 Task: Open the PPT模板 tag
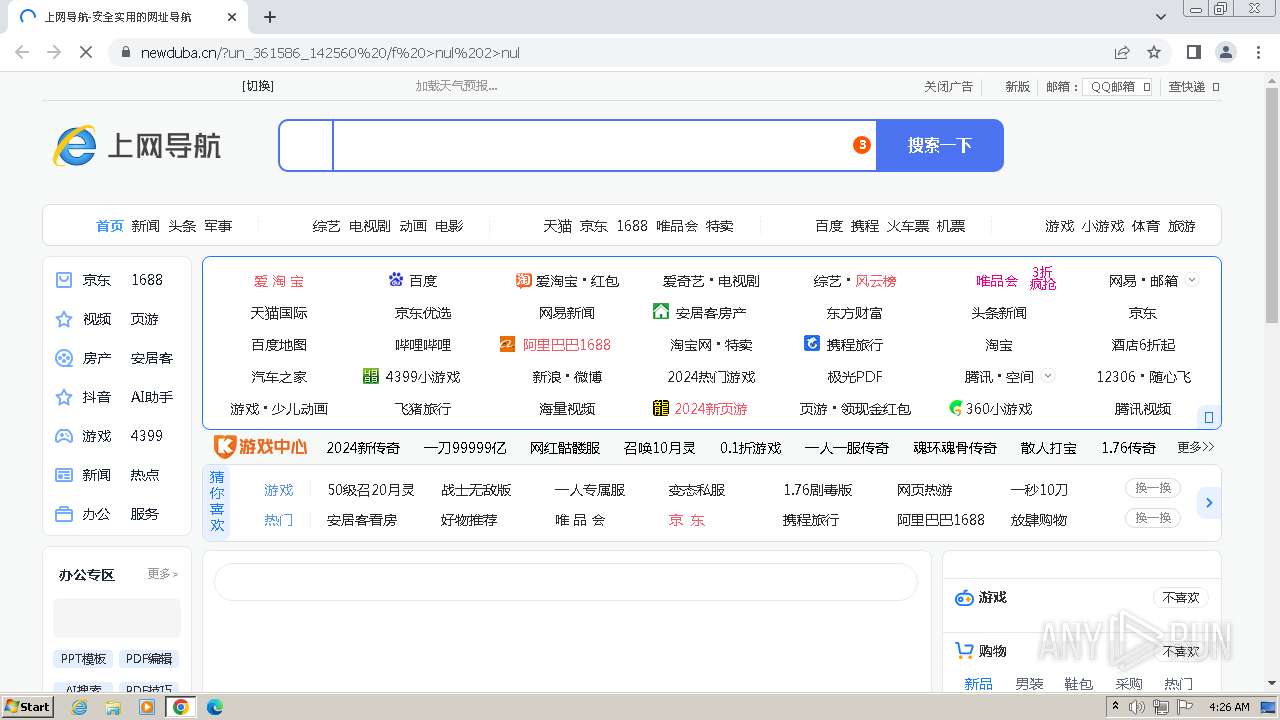(x=83, y=659)
